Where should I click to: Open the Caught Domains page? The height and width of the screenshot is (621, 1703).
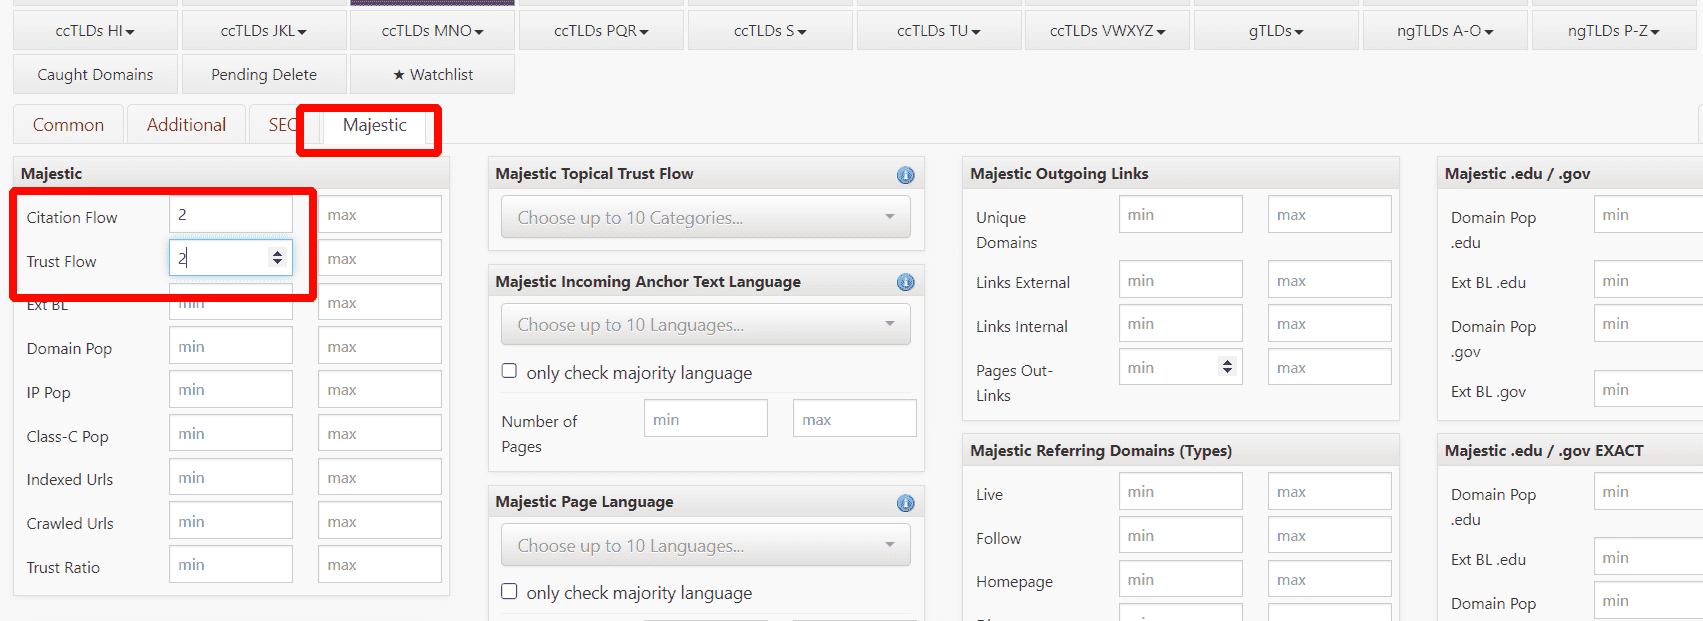pos(95,75)
